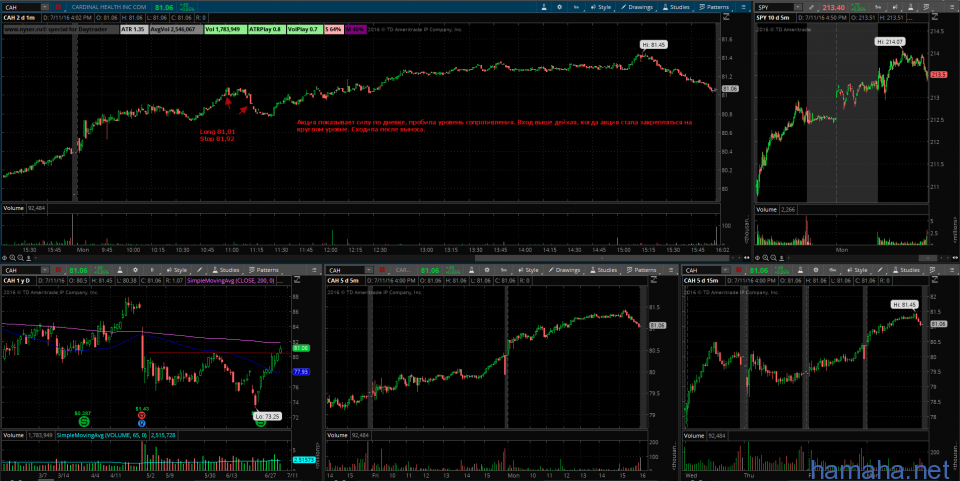Click the CAH 5 d 5m timeframe label
Image resolution: width=960 pixels, height=481 pixels.
[x=343, y=280]
